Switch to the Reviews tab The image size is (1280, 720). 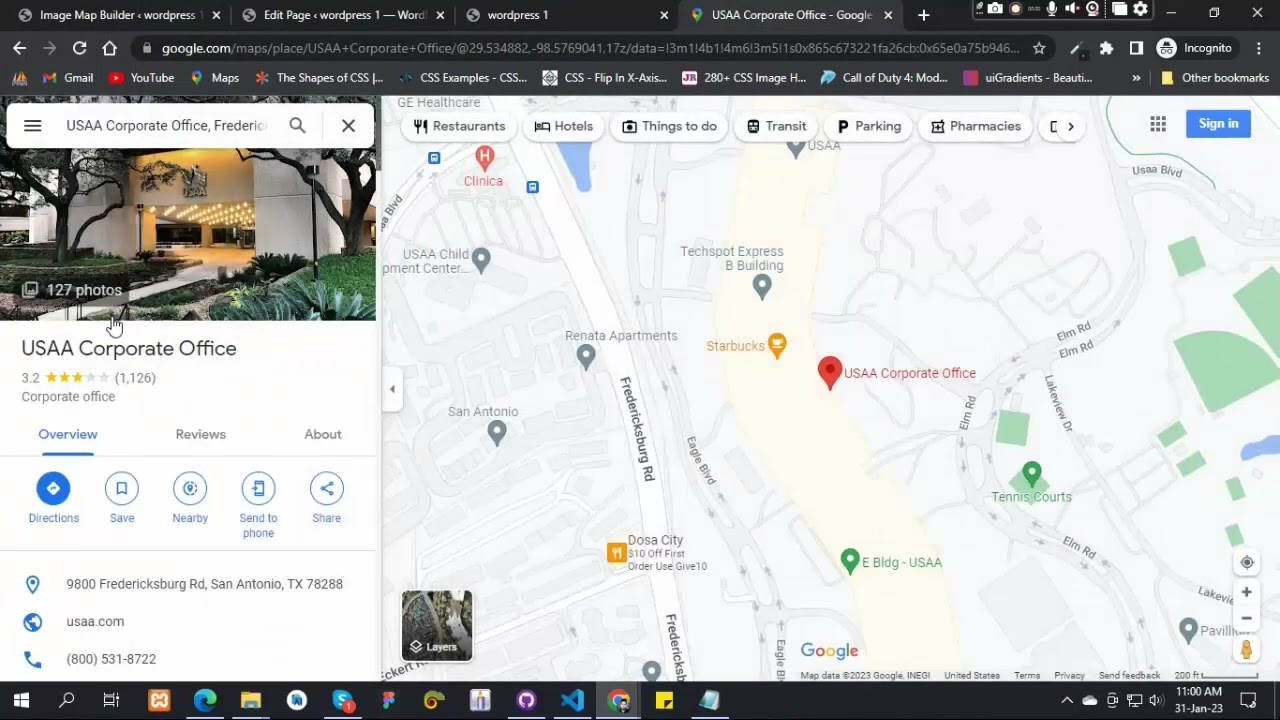tap(201, 434)
